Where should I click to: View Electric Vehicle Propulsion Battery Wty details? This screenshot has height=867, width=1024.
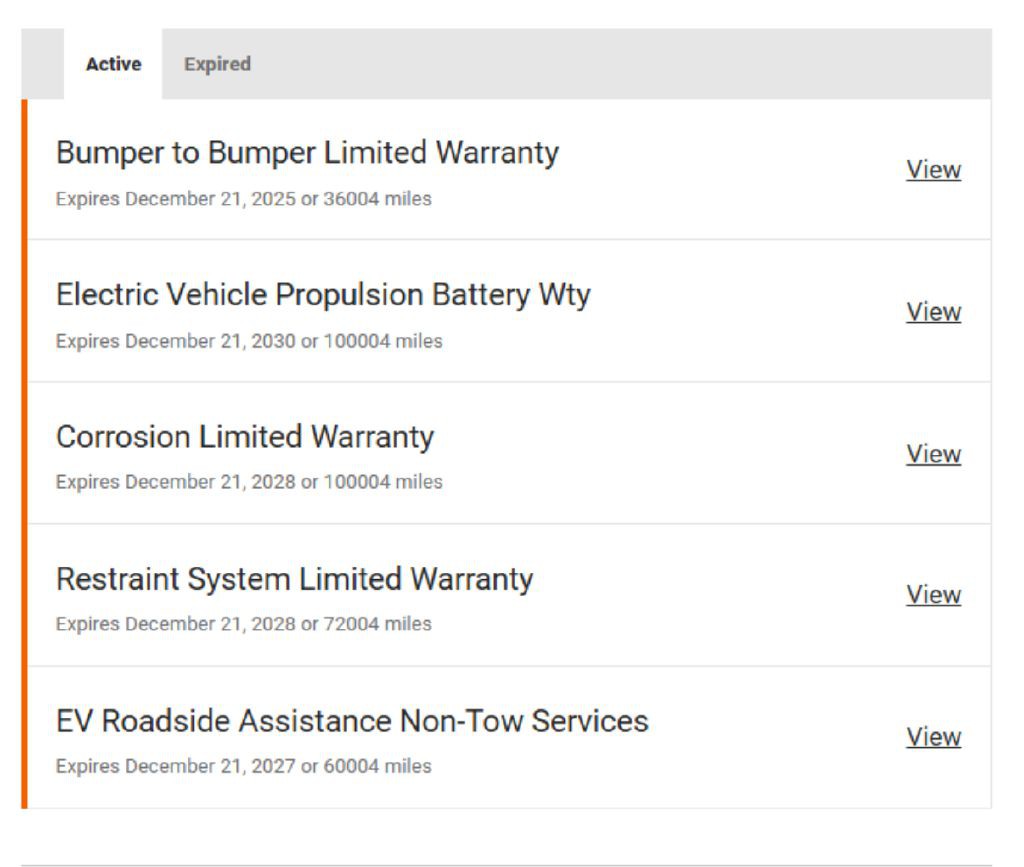click(x=933, y=312)
